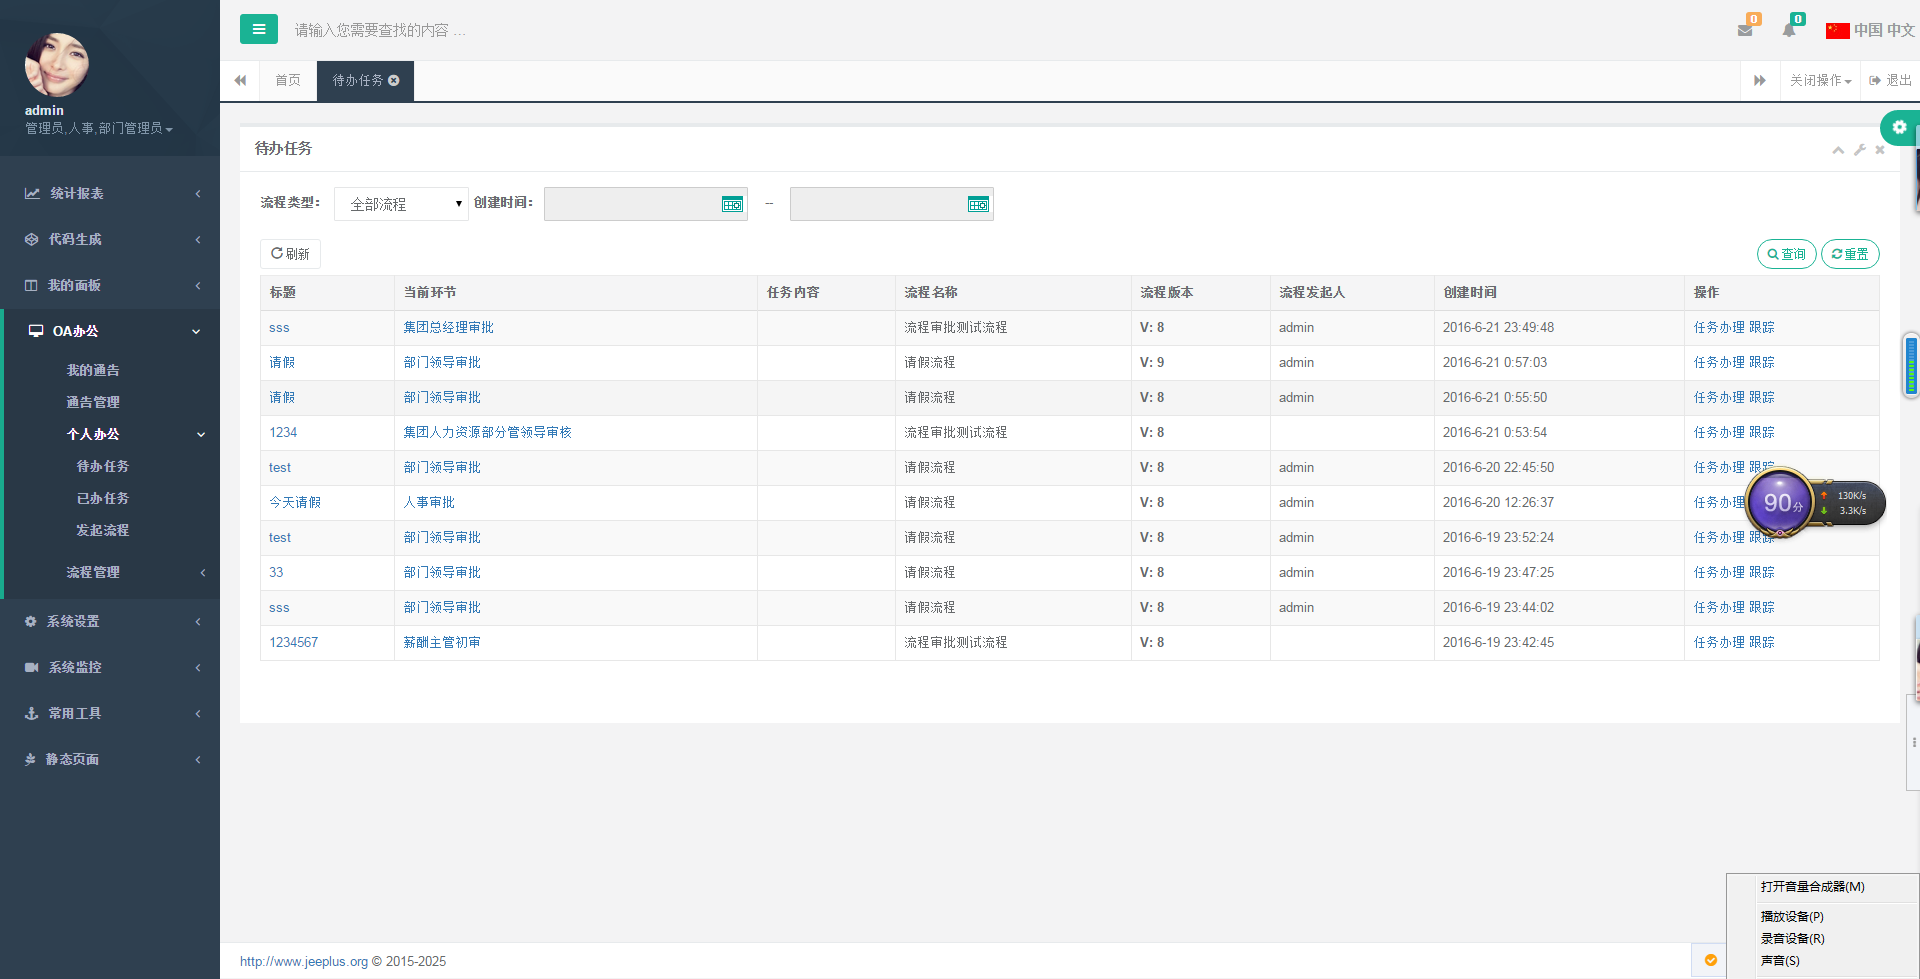Toggle the sidebar with the green hamburger button
Image resolution: width=1920 pixels, height=979 pixels.
(x=259, y=29)
